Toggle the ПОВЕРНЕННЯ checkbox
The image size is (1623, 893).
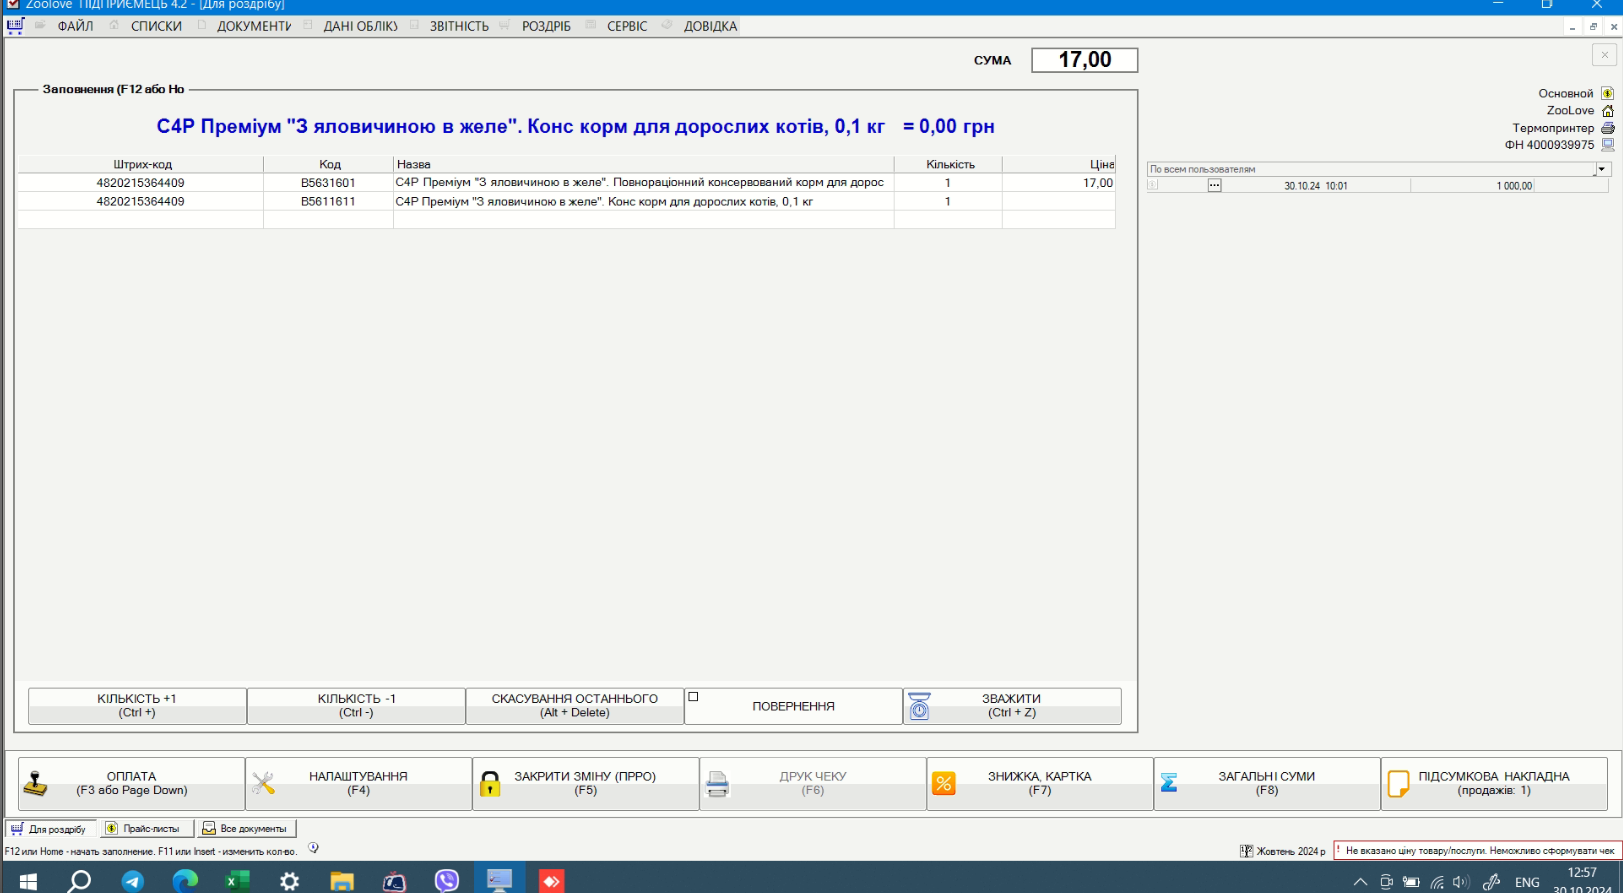pos(693,697)
